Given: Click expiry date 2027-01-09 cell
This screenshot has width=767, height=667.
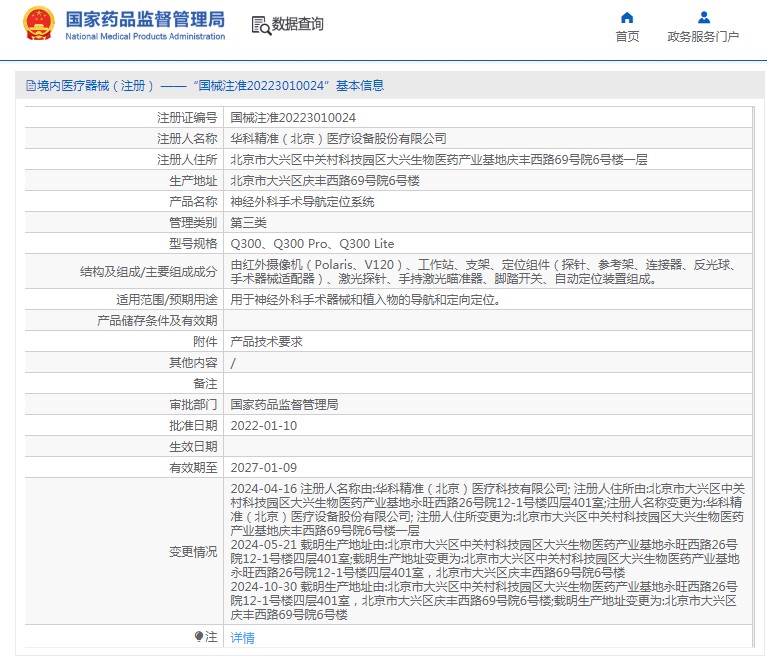Looking at the screenshot, I should (263, 467).
